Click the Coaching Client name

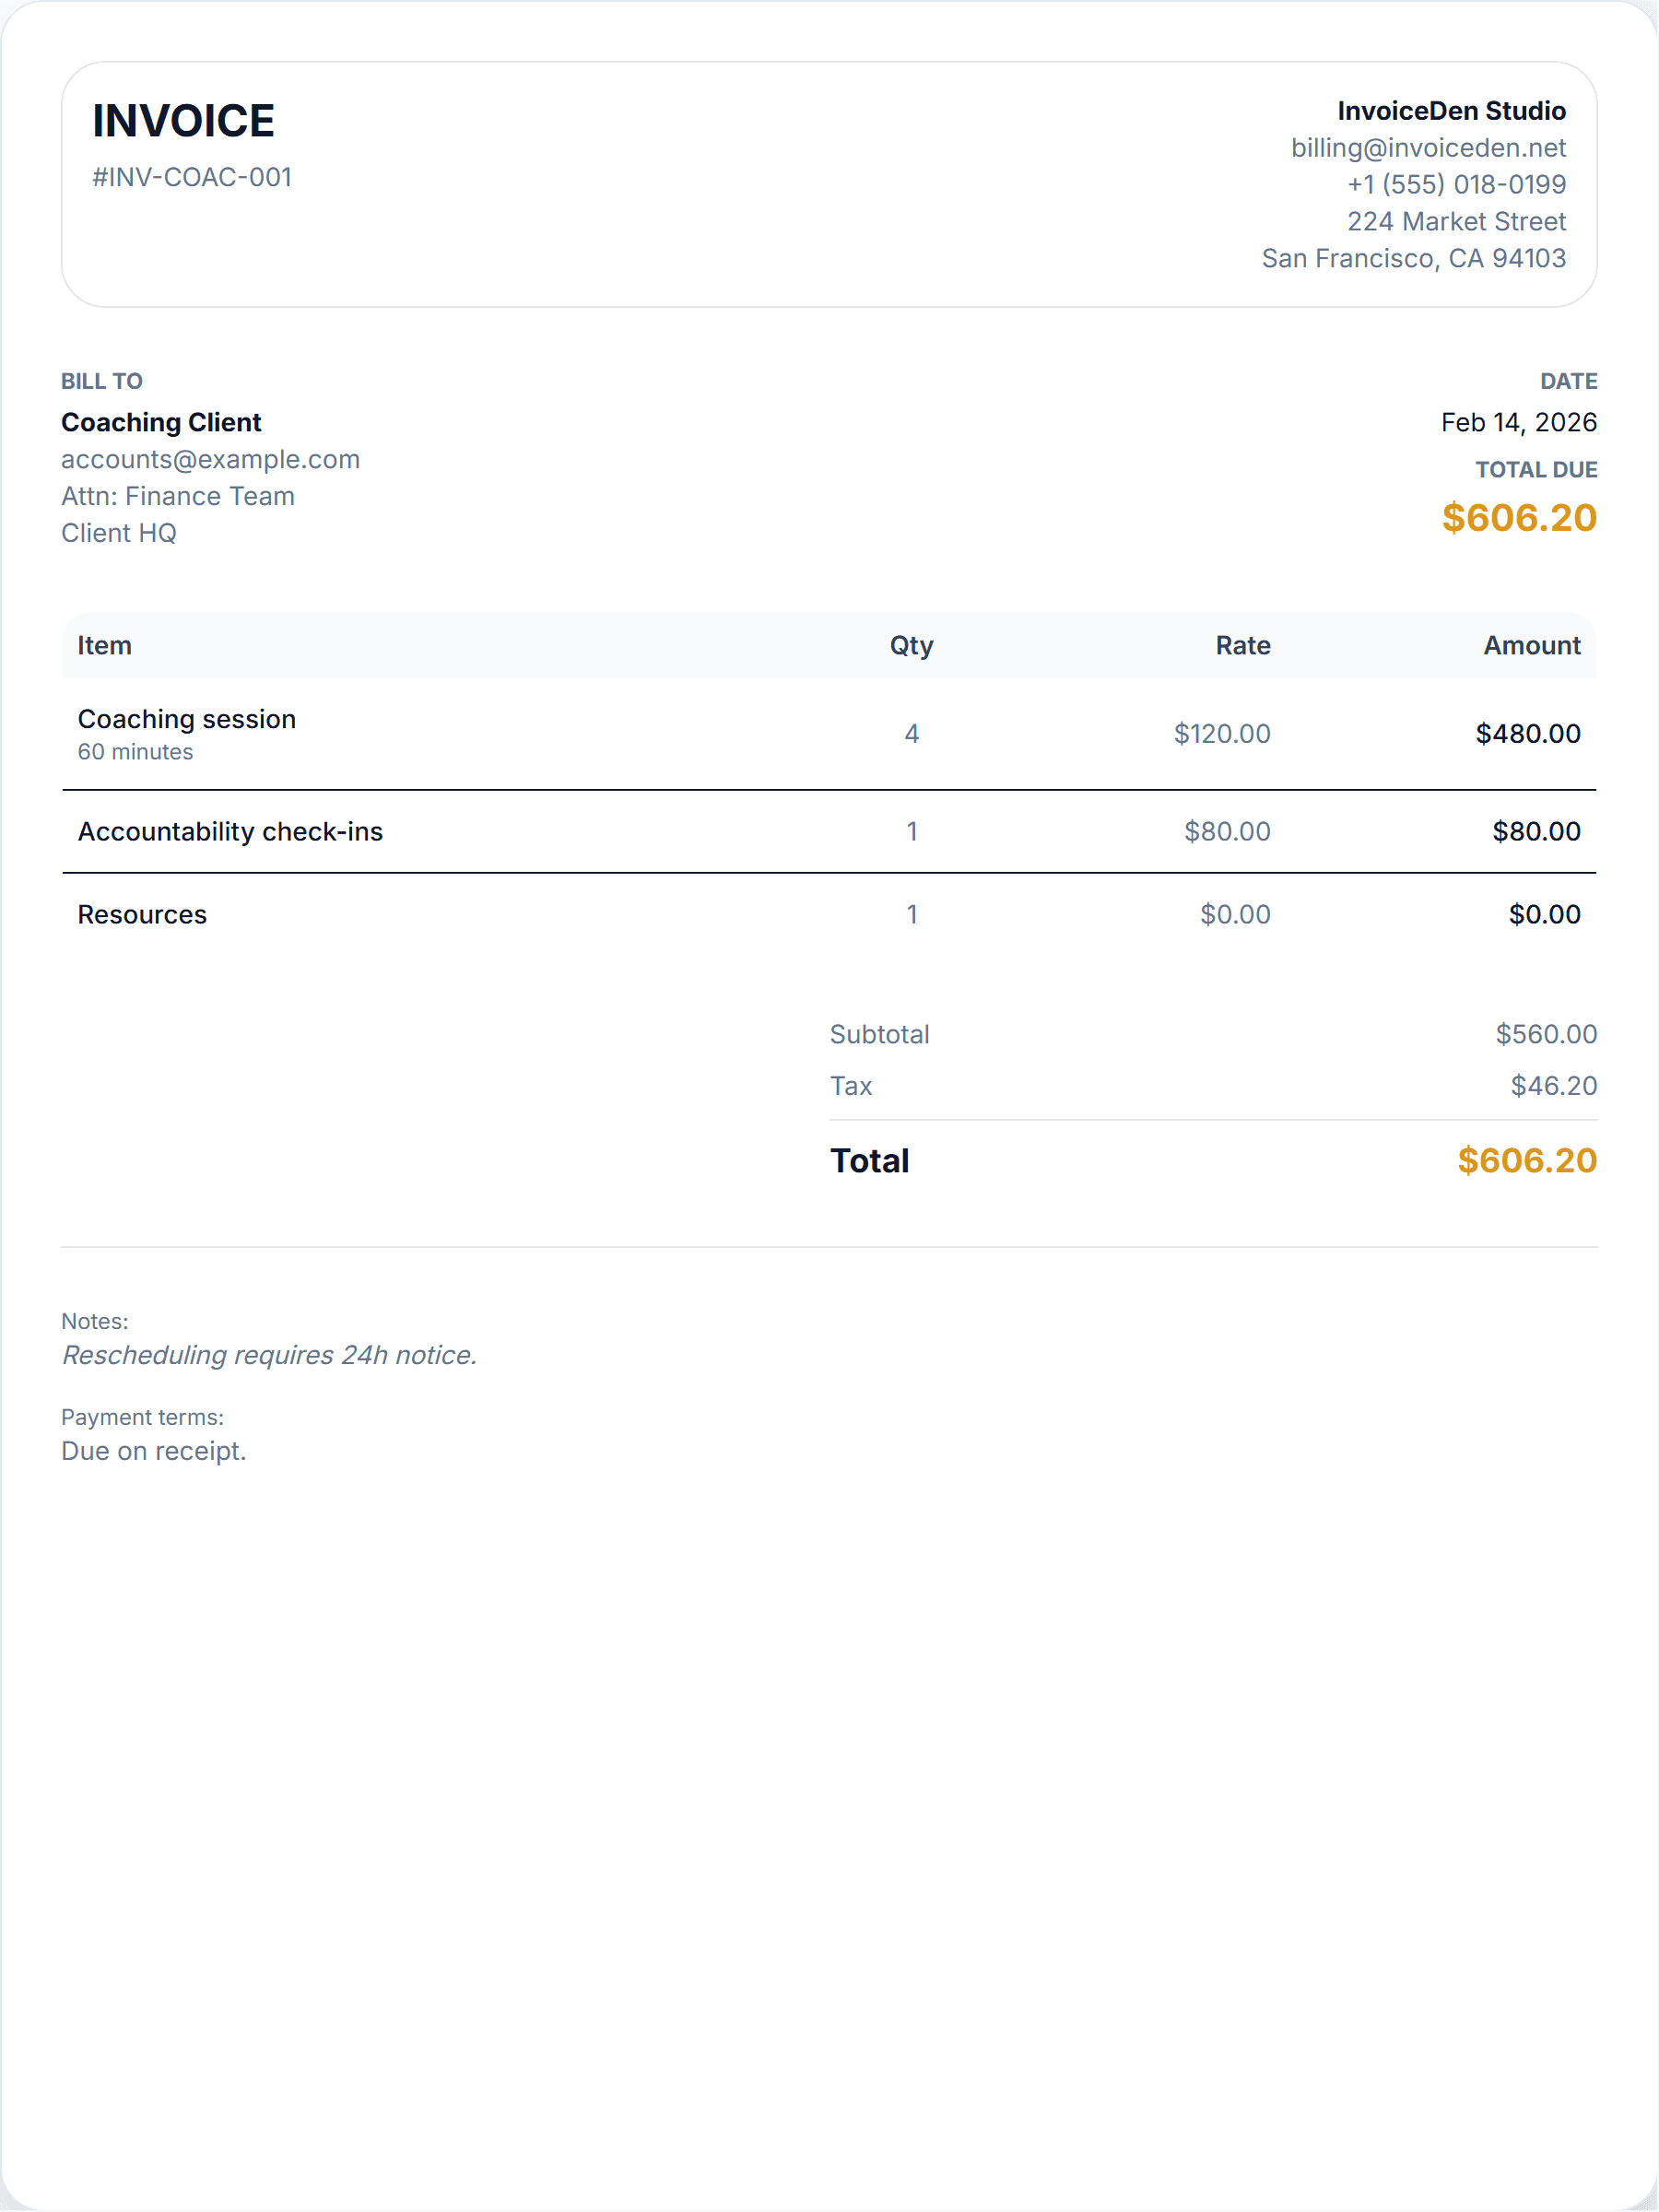click(161, 422)
